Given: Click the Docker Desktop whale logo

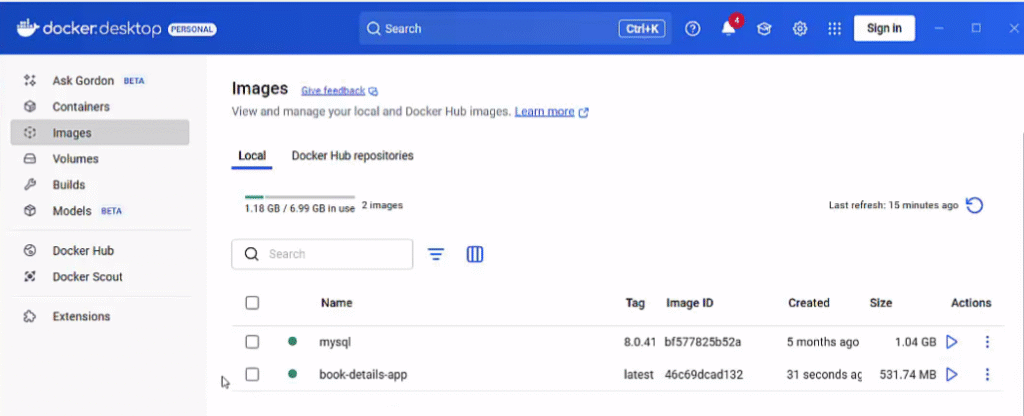Looking at the screenshot, I should [28, 29].
